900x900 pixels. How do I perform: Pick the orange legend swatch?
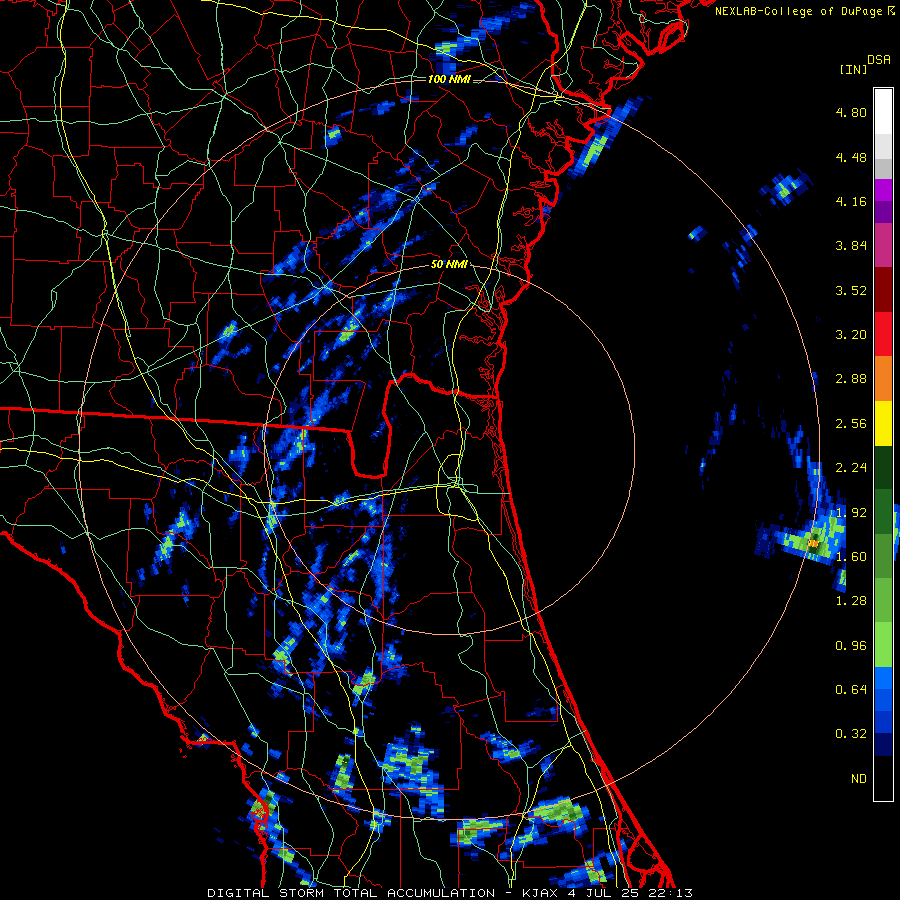click(x=883, y=379)
